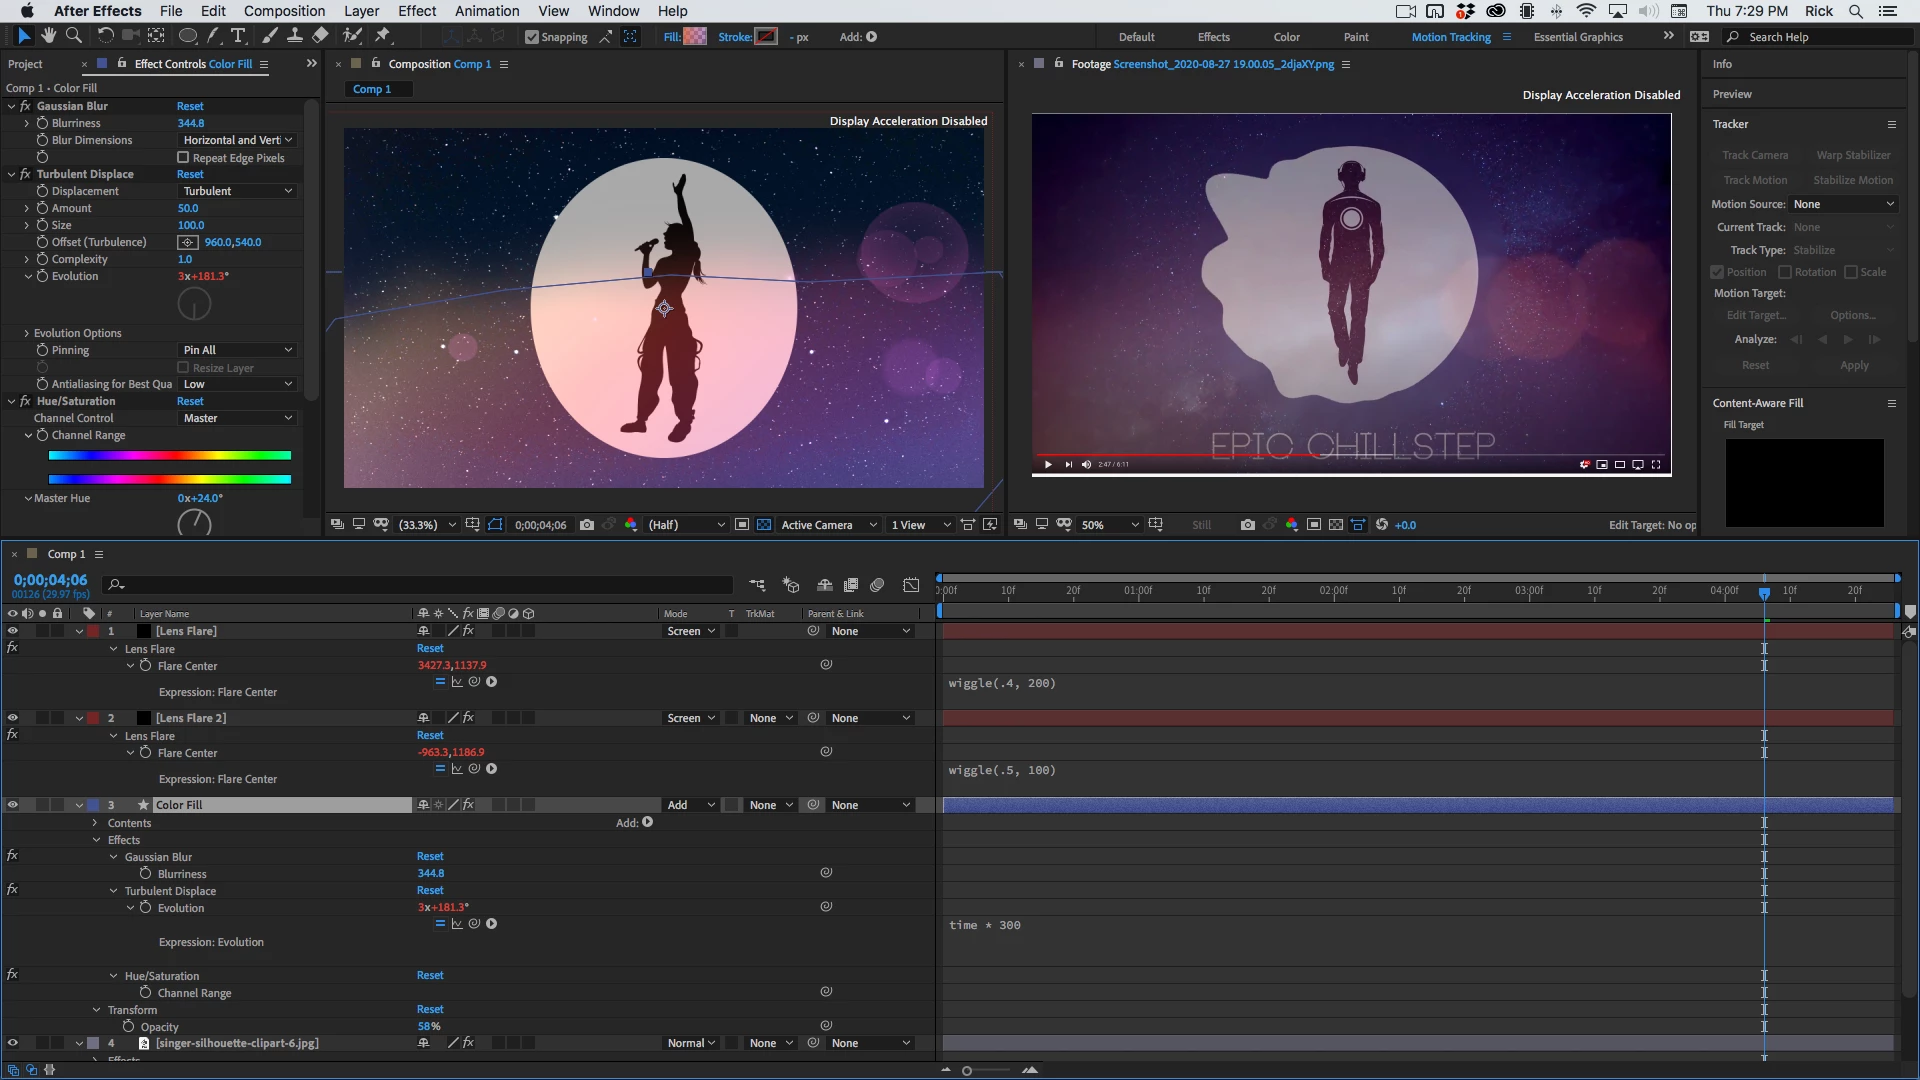Select the Zoom tool in toolbar
Viewport: 1920px width, 1080px height.
click(x=73, y=36)
